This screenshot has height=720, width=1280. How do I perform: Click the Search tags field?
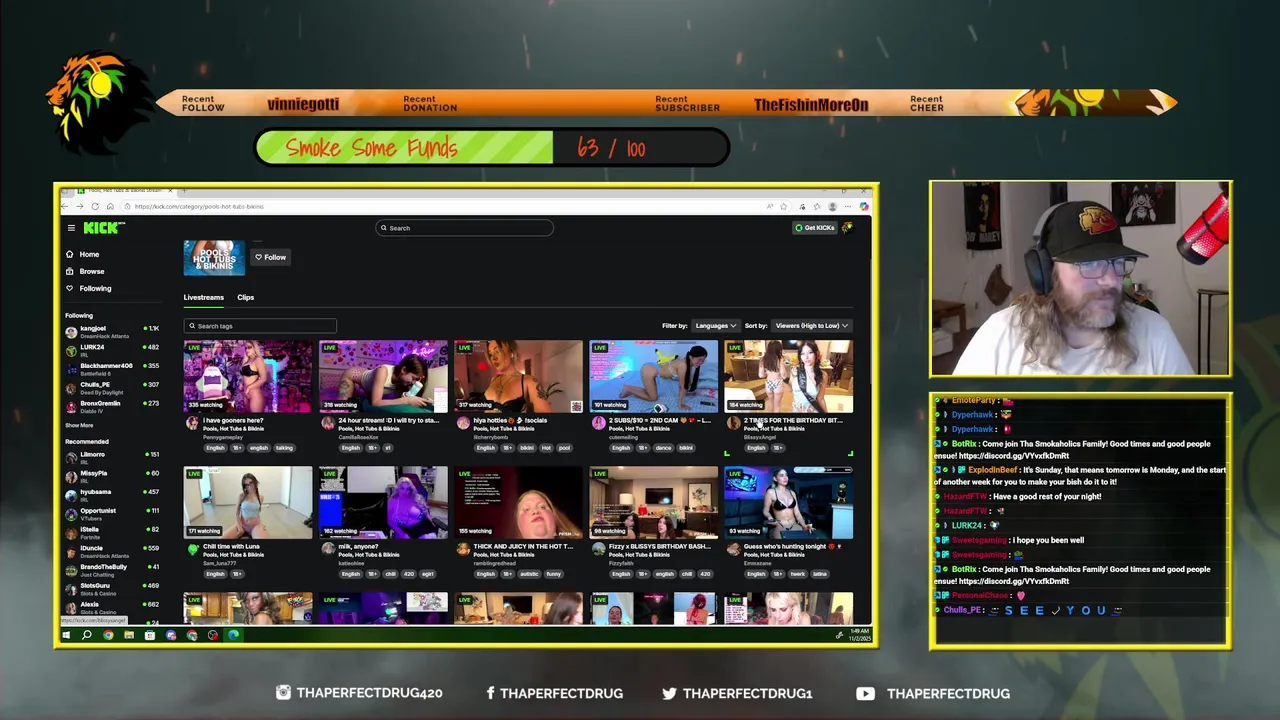coord(260,326)
